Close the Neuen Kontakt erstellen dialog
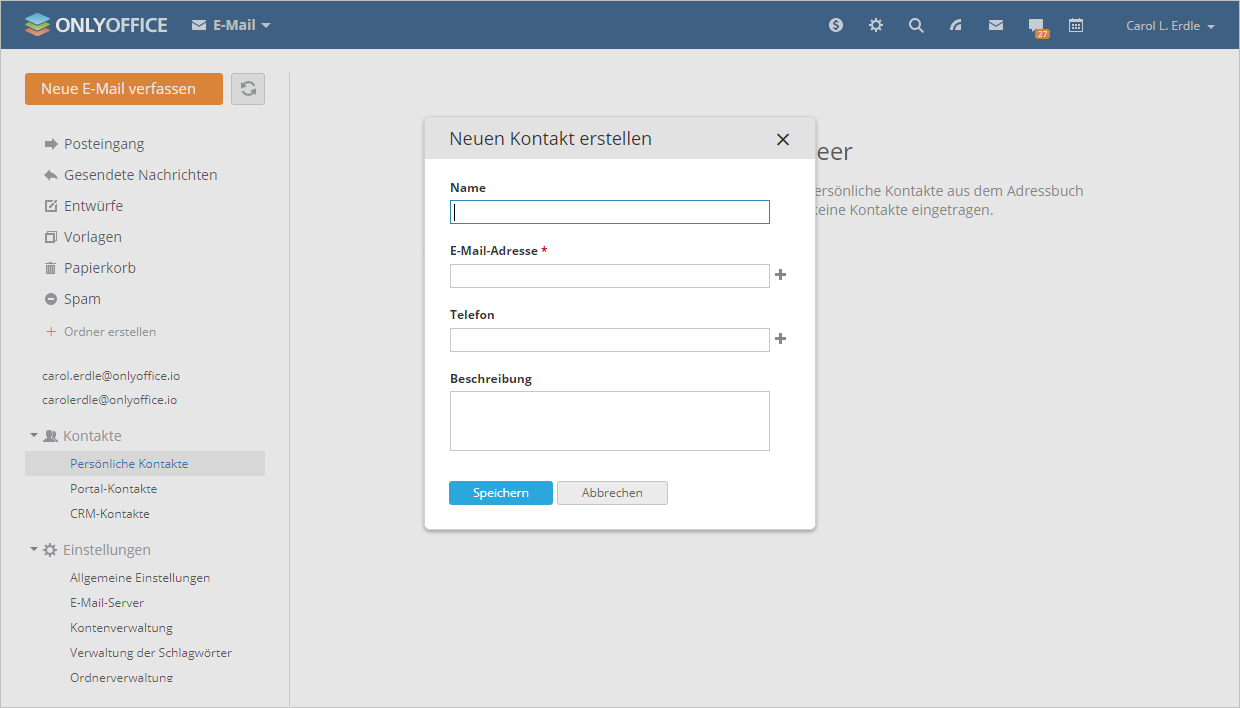Viewport: 1240px width, 708px height. [783, 140]
